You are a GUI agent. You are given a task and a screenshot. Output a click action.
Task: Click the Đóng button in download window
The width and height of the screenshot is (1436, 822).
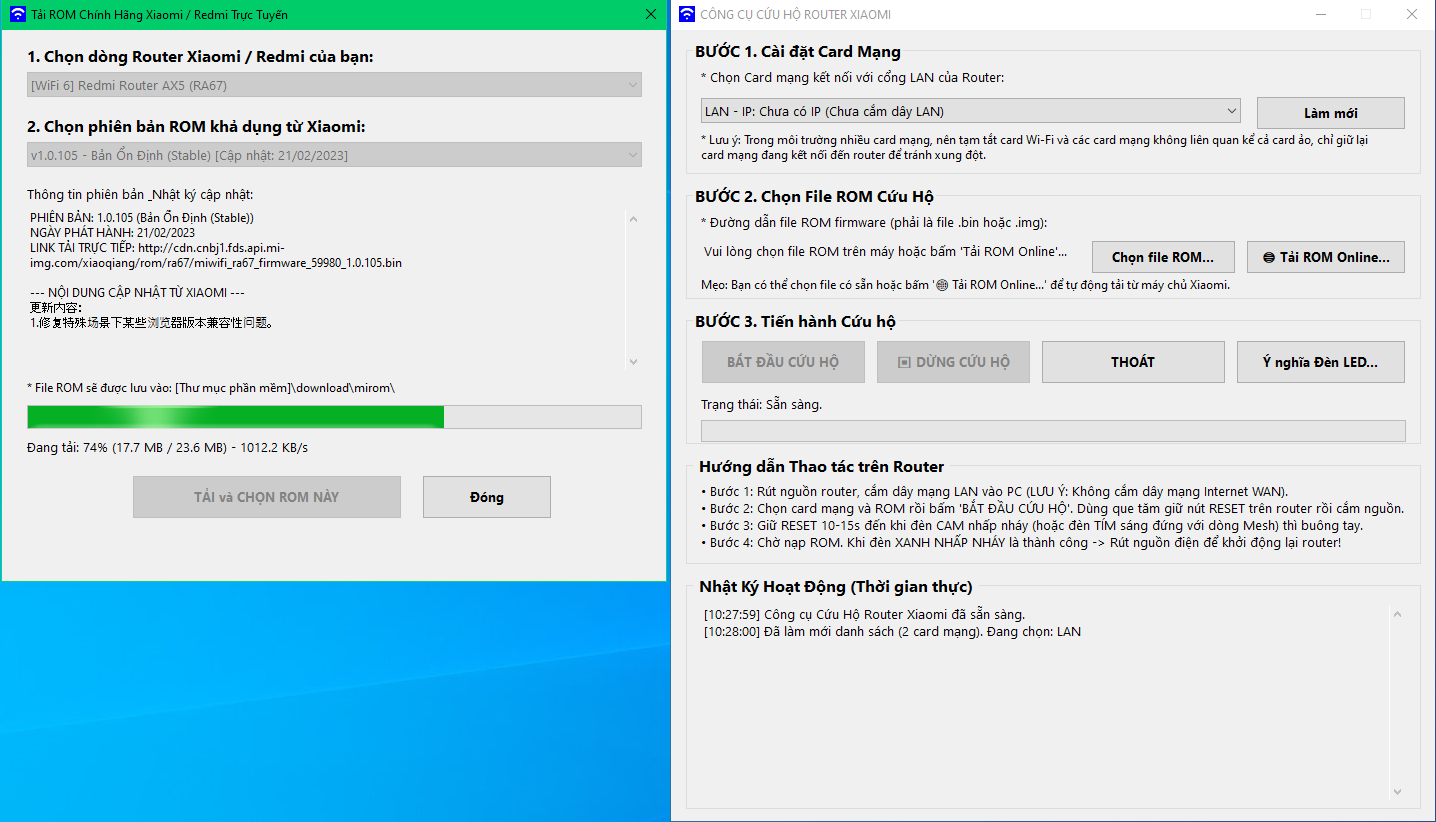tap(487, 497)
